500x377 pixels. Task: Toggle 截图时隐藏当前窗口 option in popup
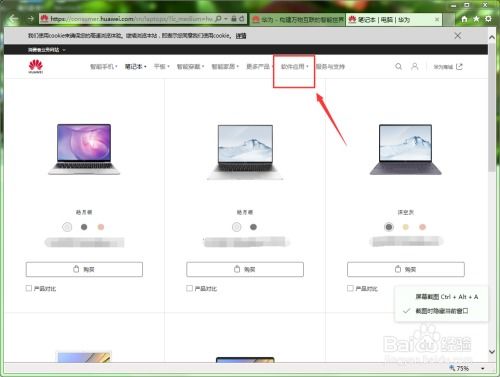coord(441,311)
